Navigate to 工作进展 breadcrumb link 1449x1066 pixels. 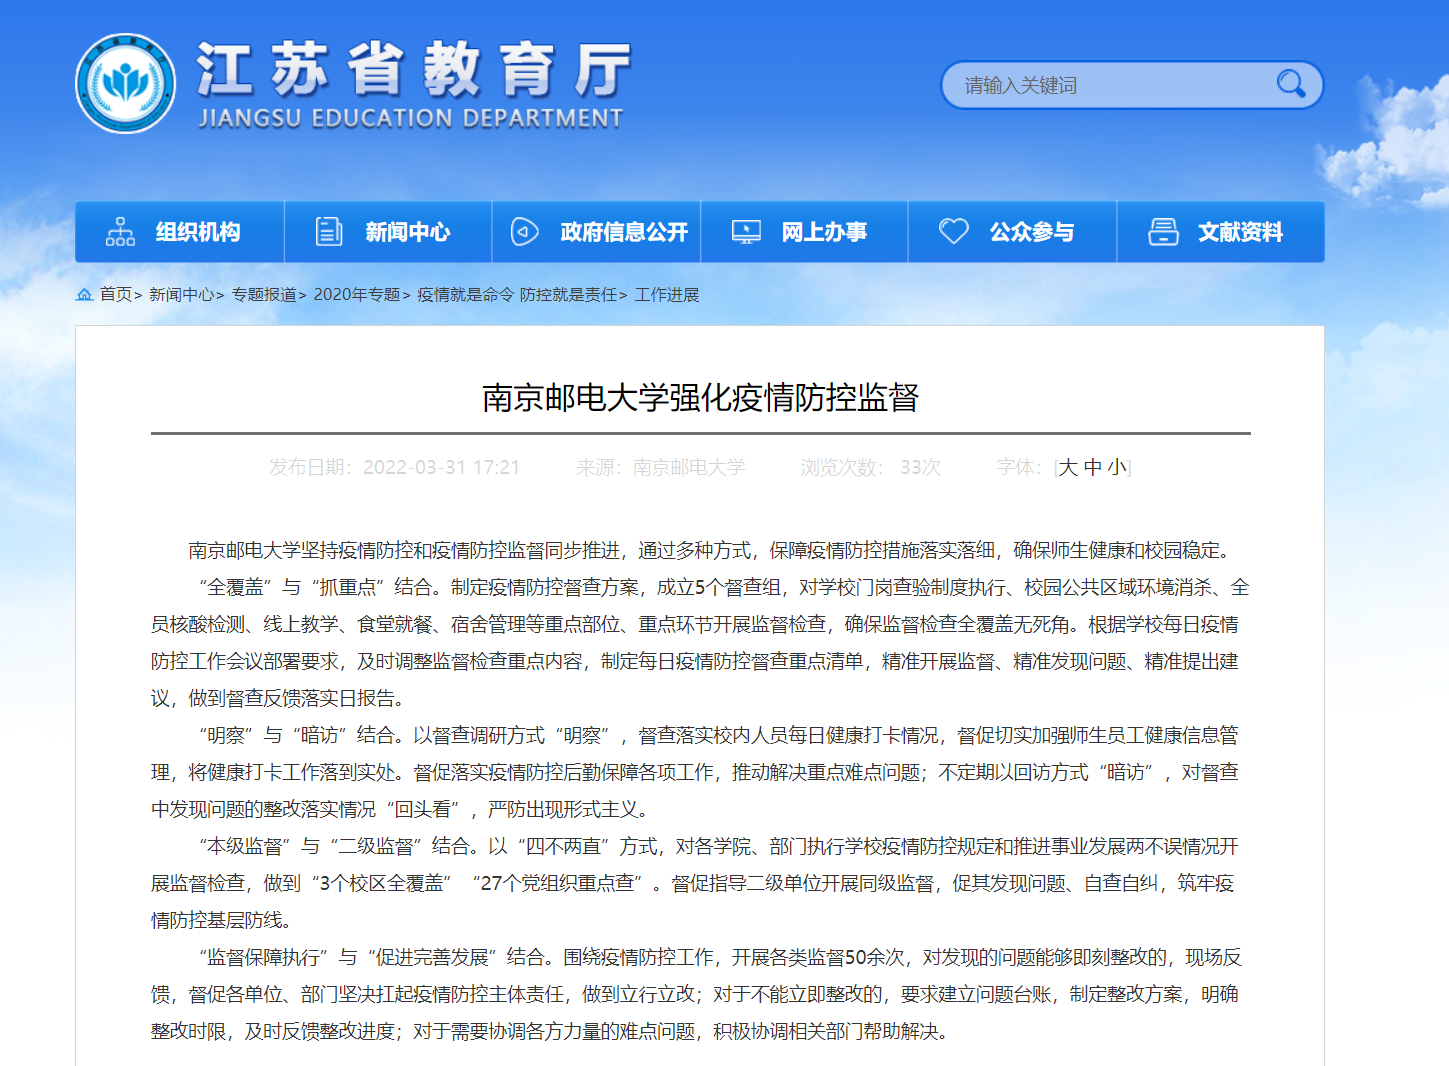[667, 294]
